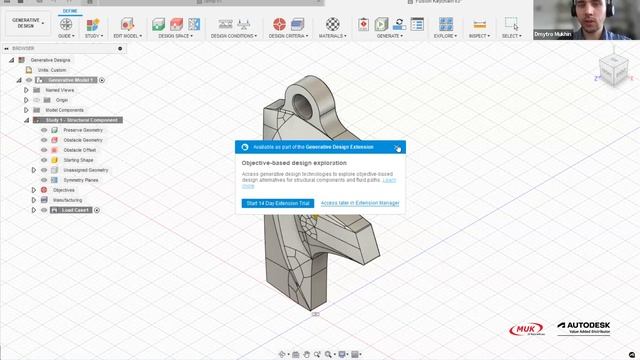
Task: Expand the Load Case1 node
Action: pyautogui.click(x=34, y=210)
